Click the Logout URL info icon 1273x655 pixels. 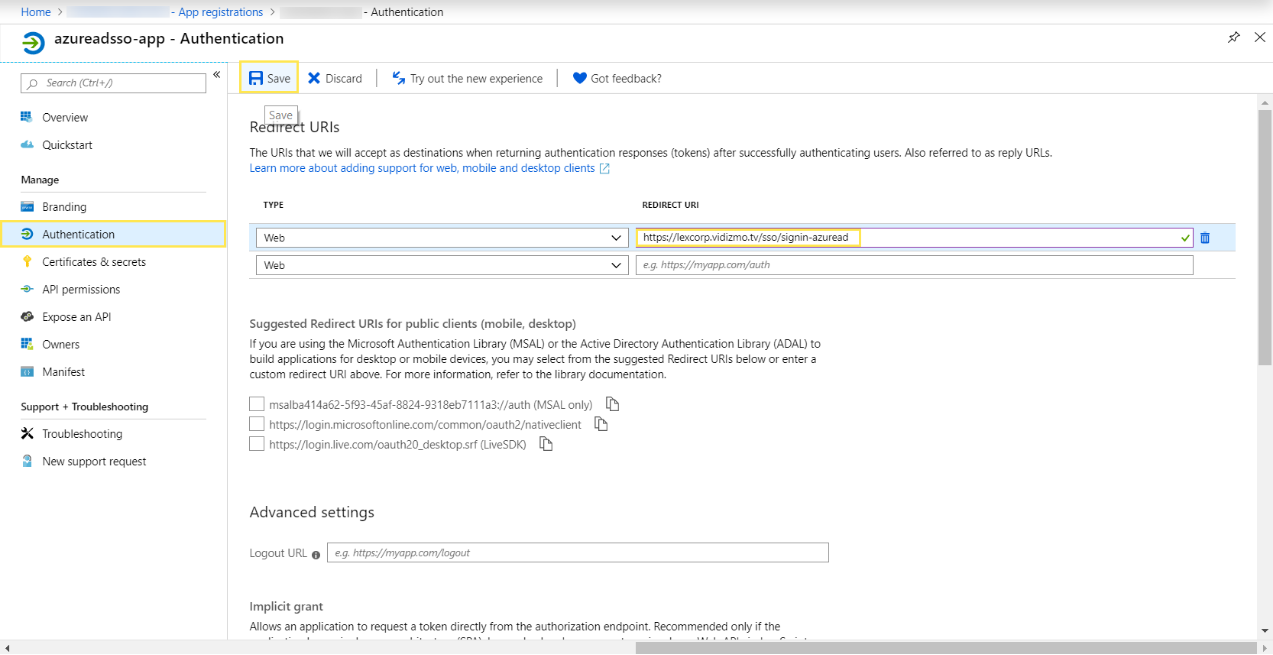click(316, 554)
